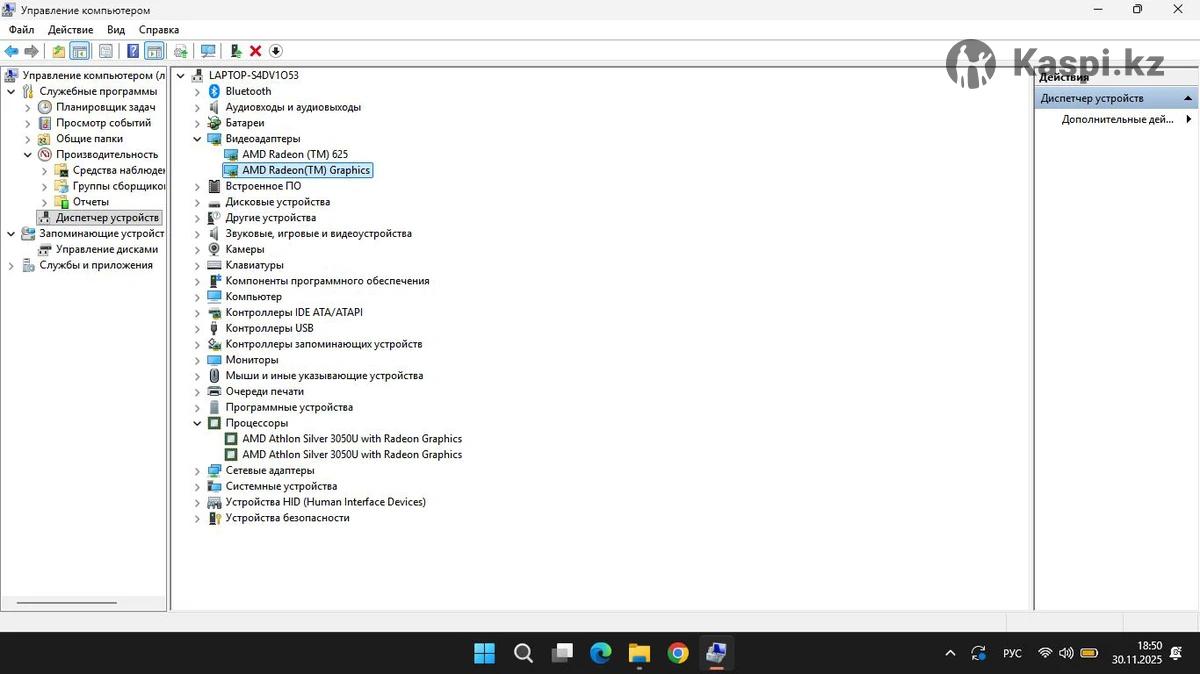Open the Действие menu

click(70, 30)
